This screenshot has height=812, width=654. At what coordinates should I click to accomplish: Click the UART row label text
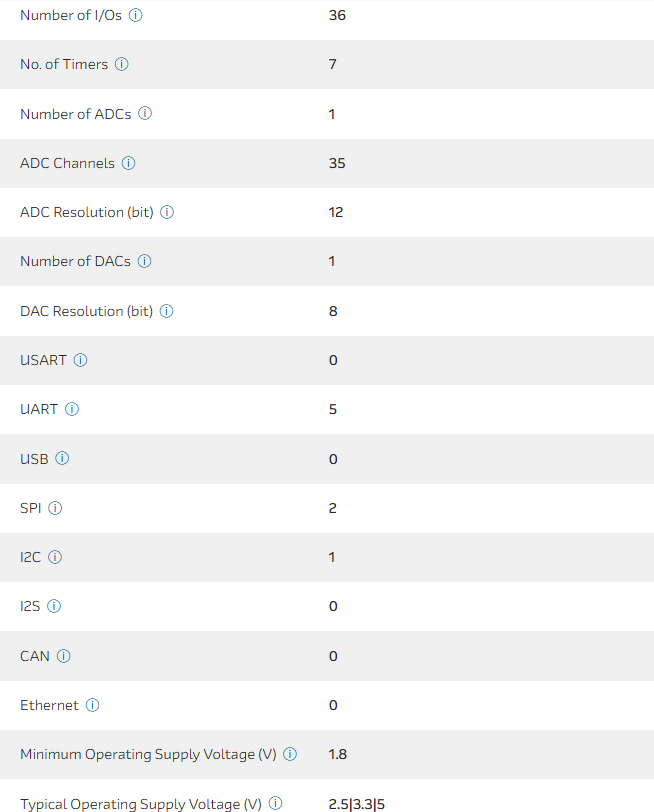click(x=39, y=409)
